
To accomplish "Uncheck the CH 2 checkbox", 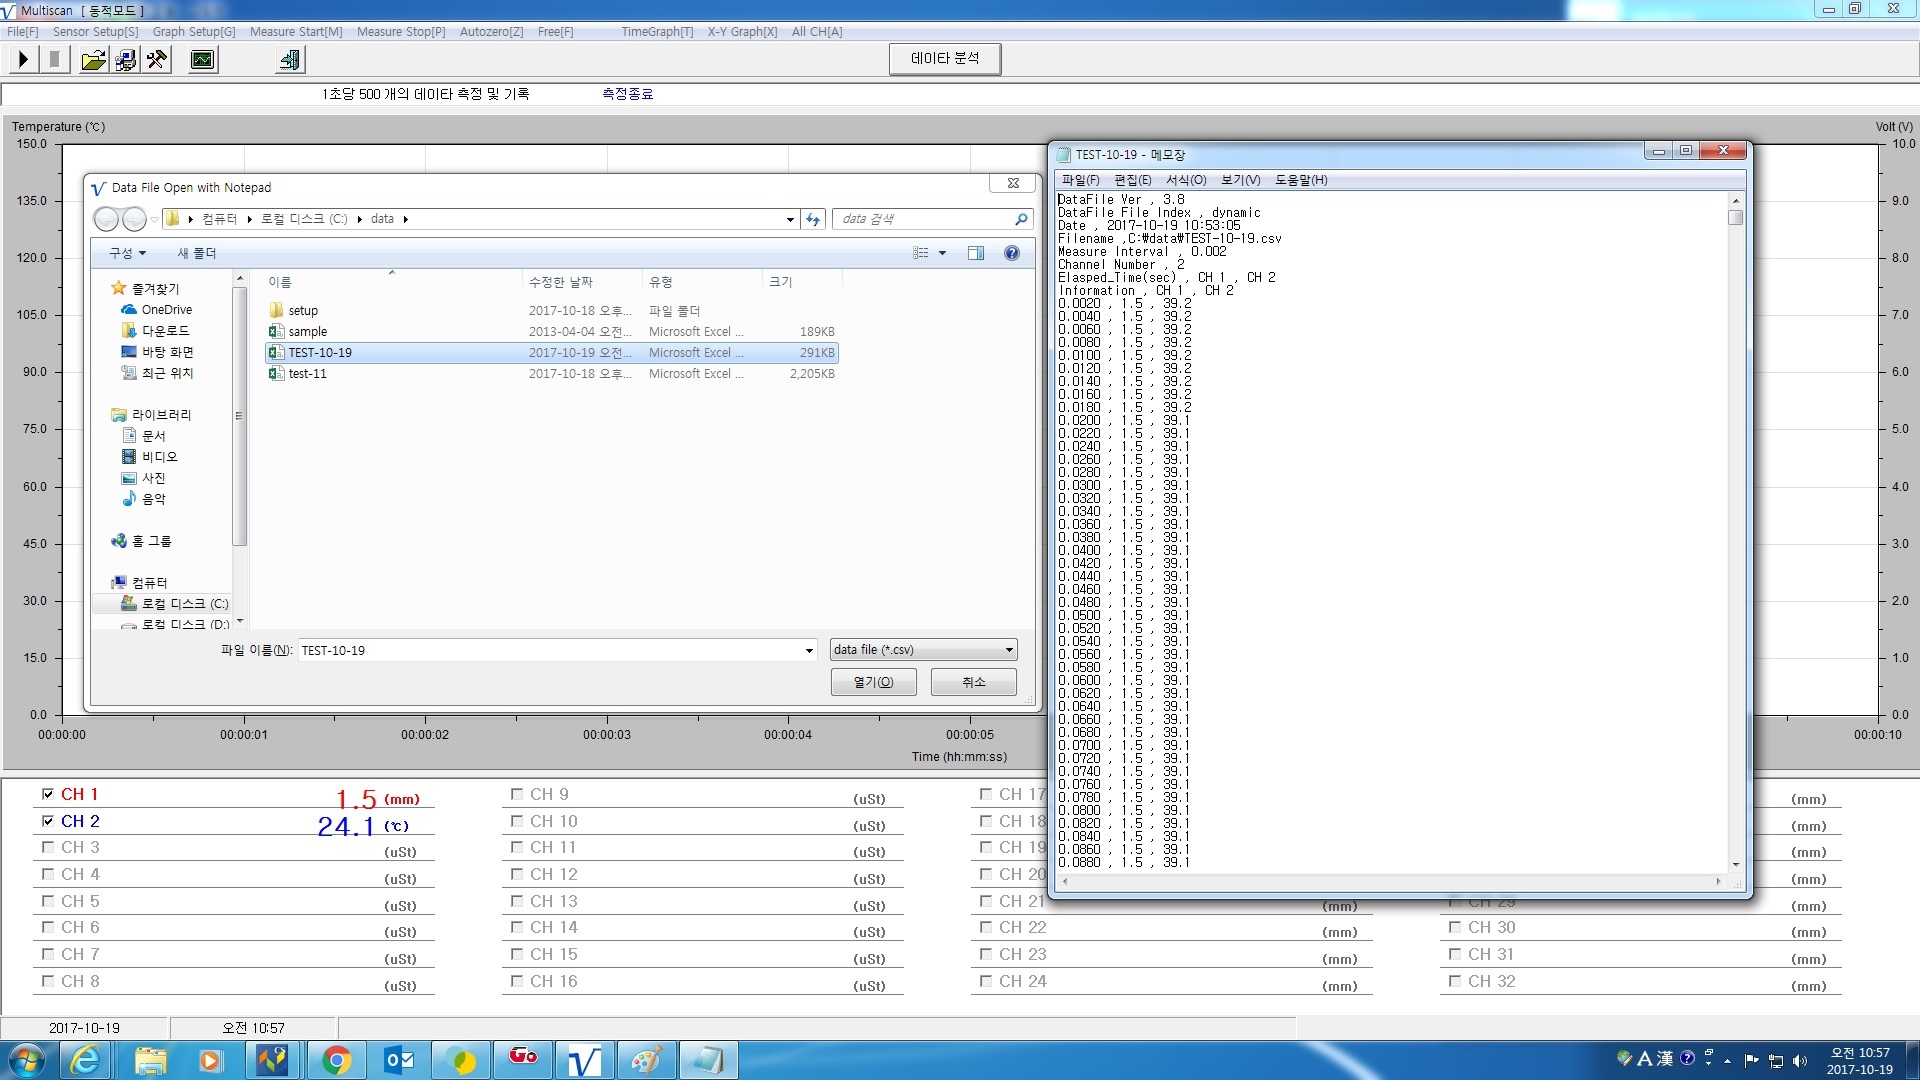I will click(x=48, y=821).
